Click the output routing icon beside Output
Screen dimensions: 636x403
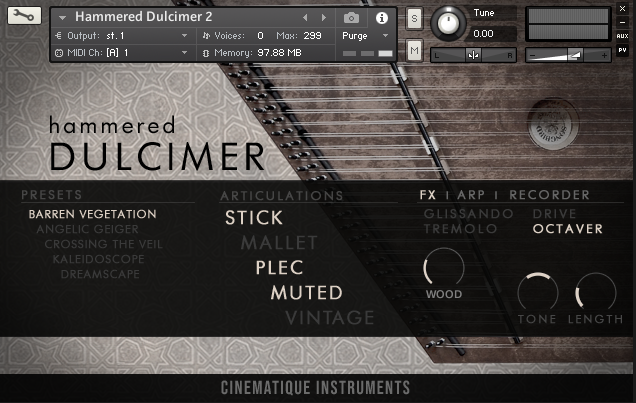tap(58, 36)
